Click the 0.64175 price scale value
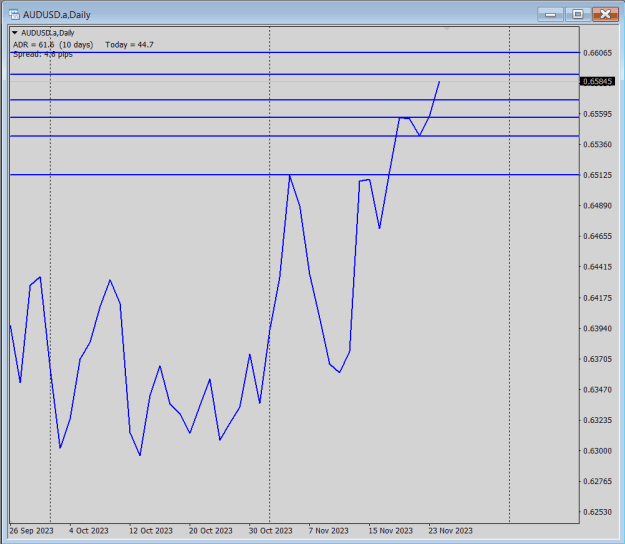 coord(597,298)
